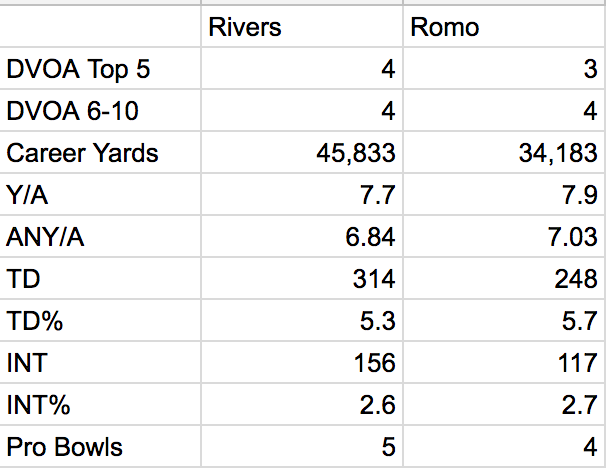Click the ANY/A row label cell
The height and width of the screenshot is (468, 606).
pyautogui.click(x=100, y=237)
